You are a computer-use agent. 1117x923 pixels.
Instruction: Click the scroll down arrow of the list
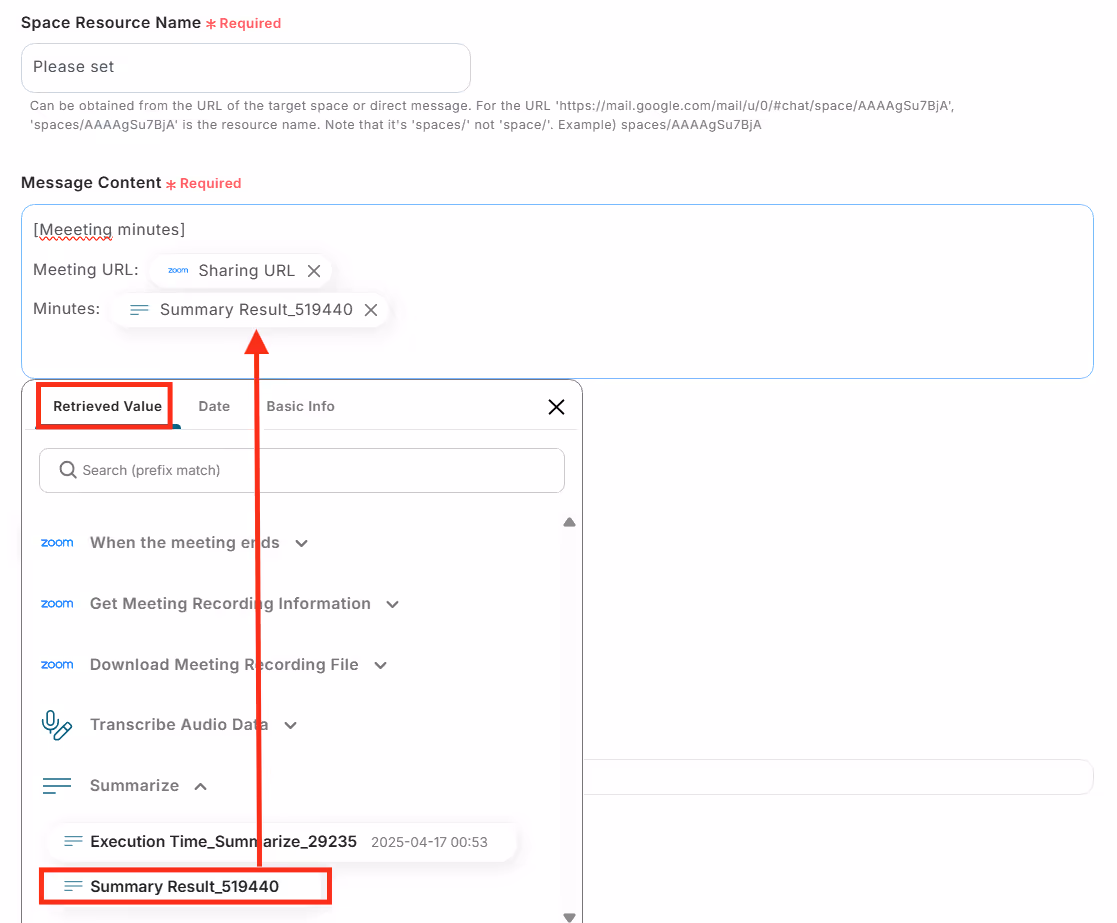(x=569, y=917)
